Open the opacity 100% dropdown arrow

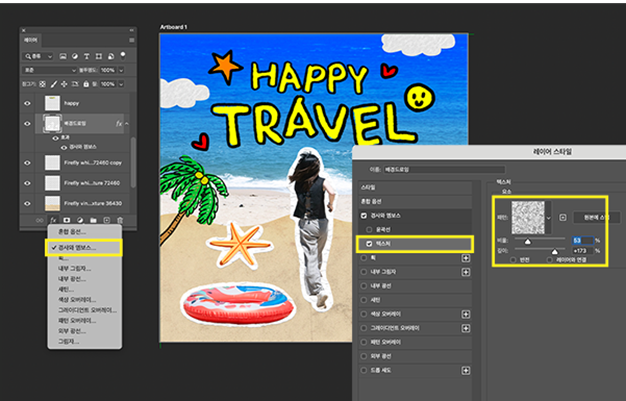click(x=121, y=70)
